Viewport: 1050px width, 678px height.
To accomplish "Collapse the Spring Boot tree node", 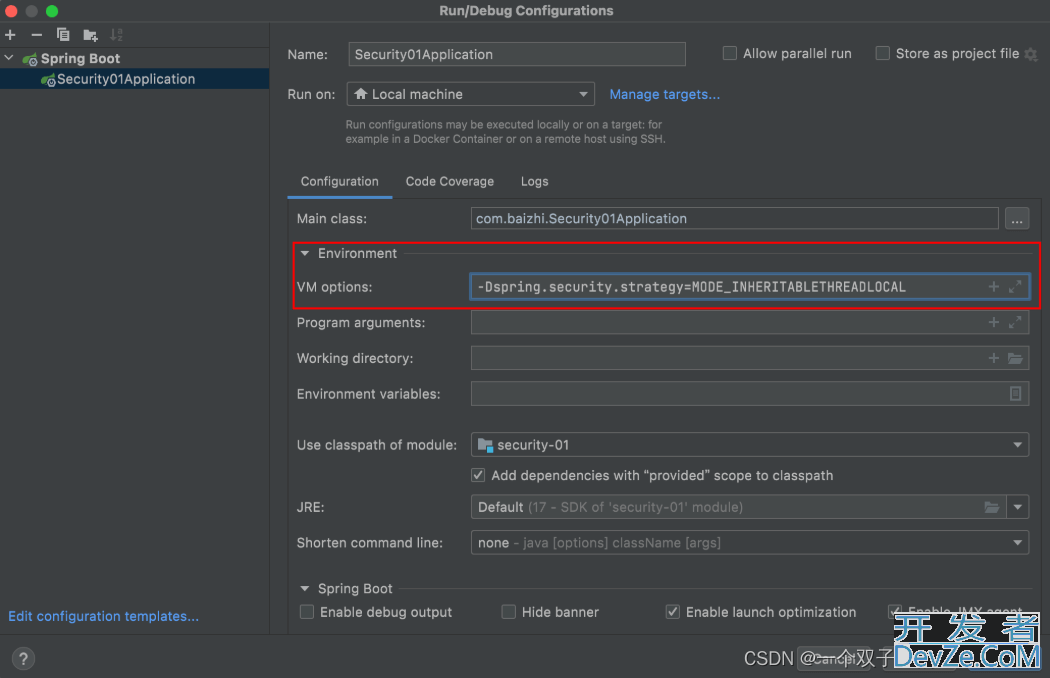I will pos(9,58).
